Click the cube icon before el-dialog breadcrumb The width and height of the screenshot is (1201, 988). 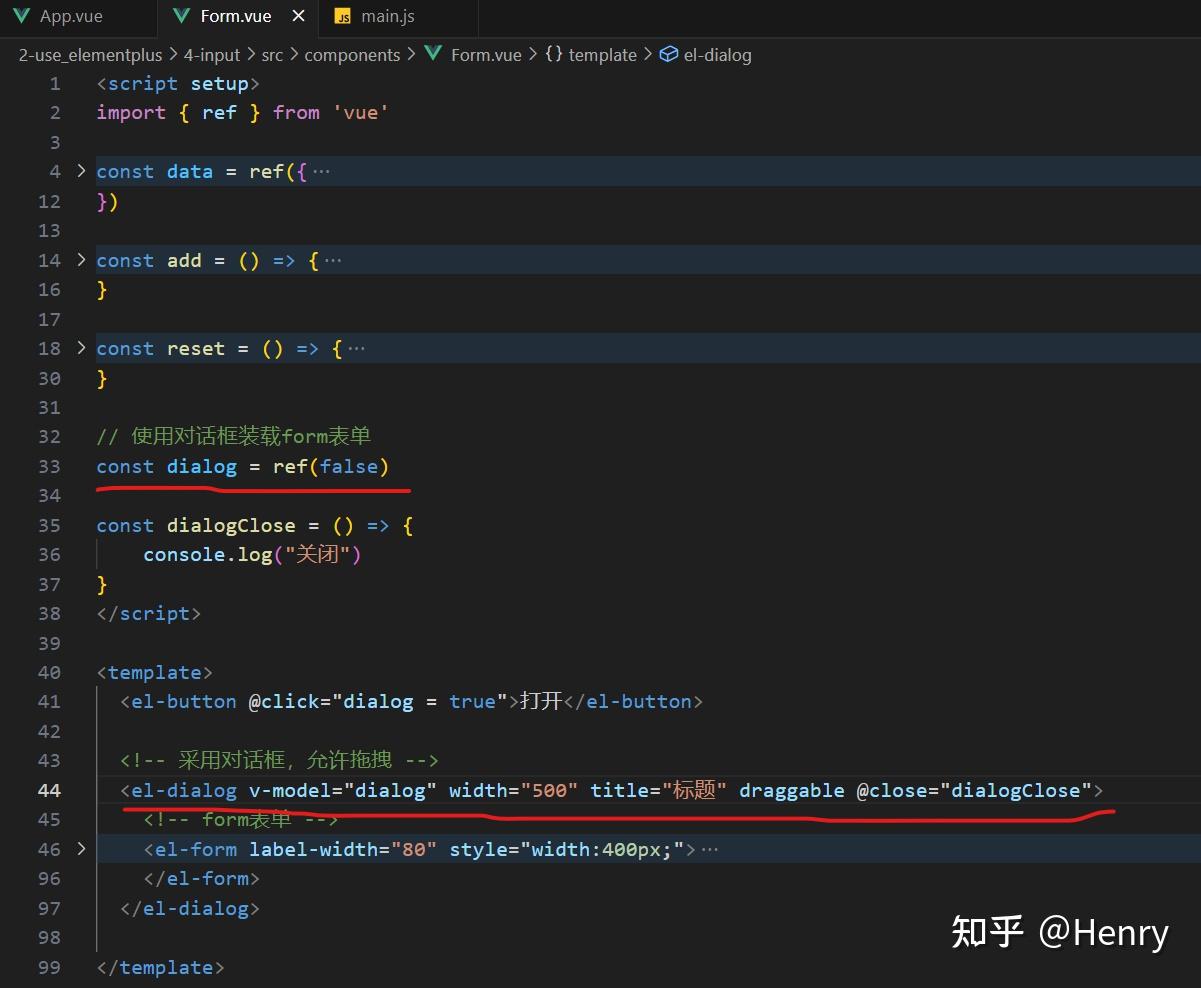click(668, 54)
